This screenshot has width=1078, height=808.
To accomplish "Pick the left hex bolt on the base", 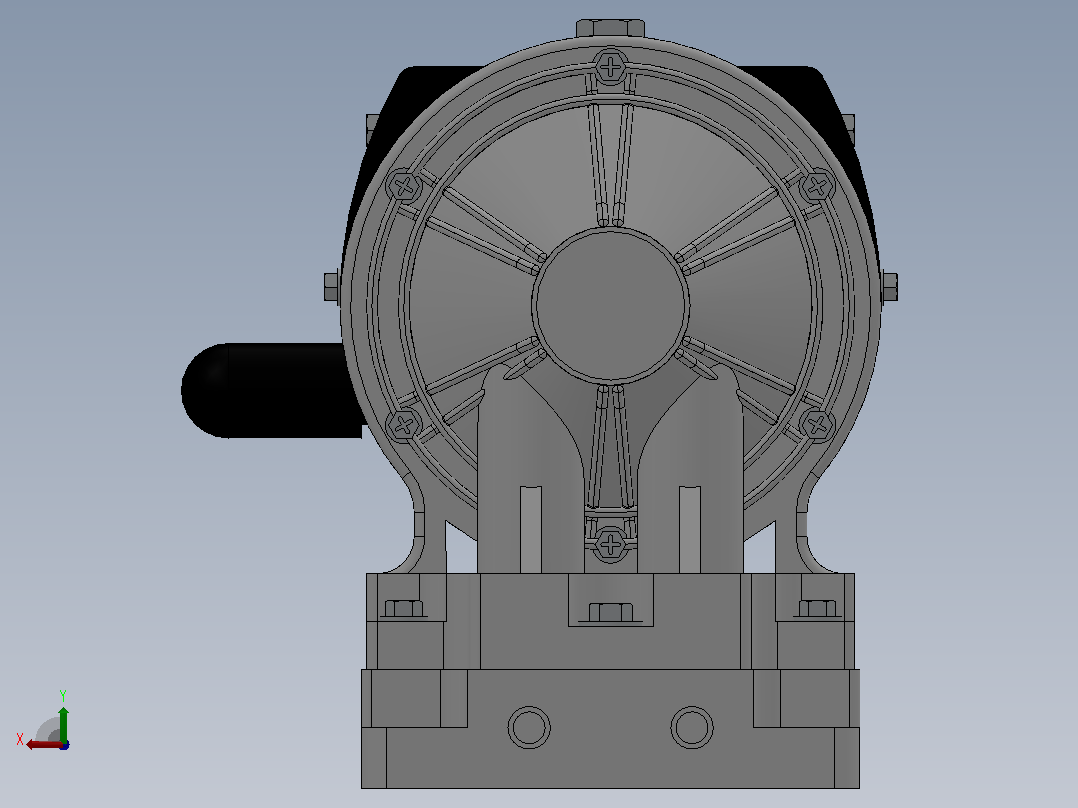I will [404, 608].
